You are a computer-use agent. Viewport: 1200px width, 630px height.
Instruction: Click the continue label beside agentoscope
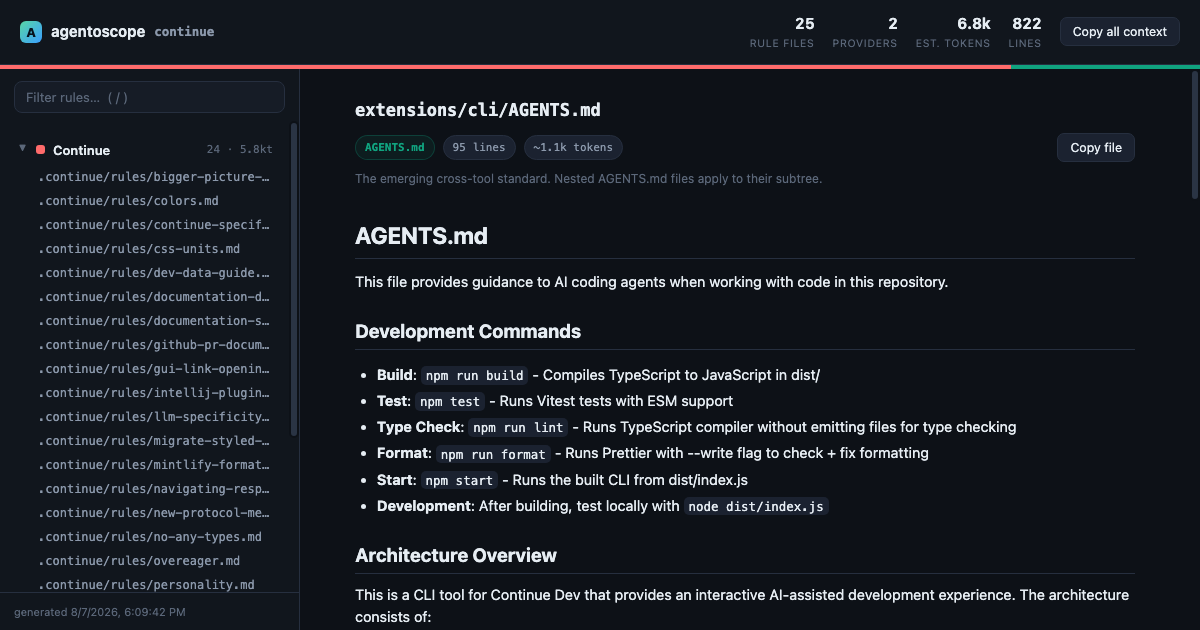tap(184, 32)
